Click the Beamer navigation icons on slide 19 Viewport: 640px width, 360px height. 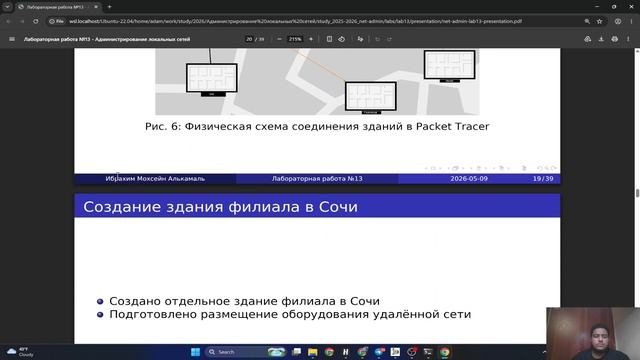click(491, 168)
